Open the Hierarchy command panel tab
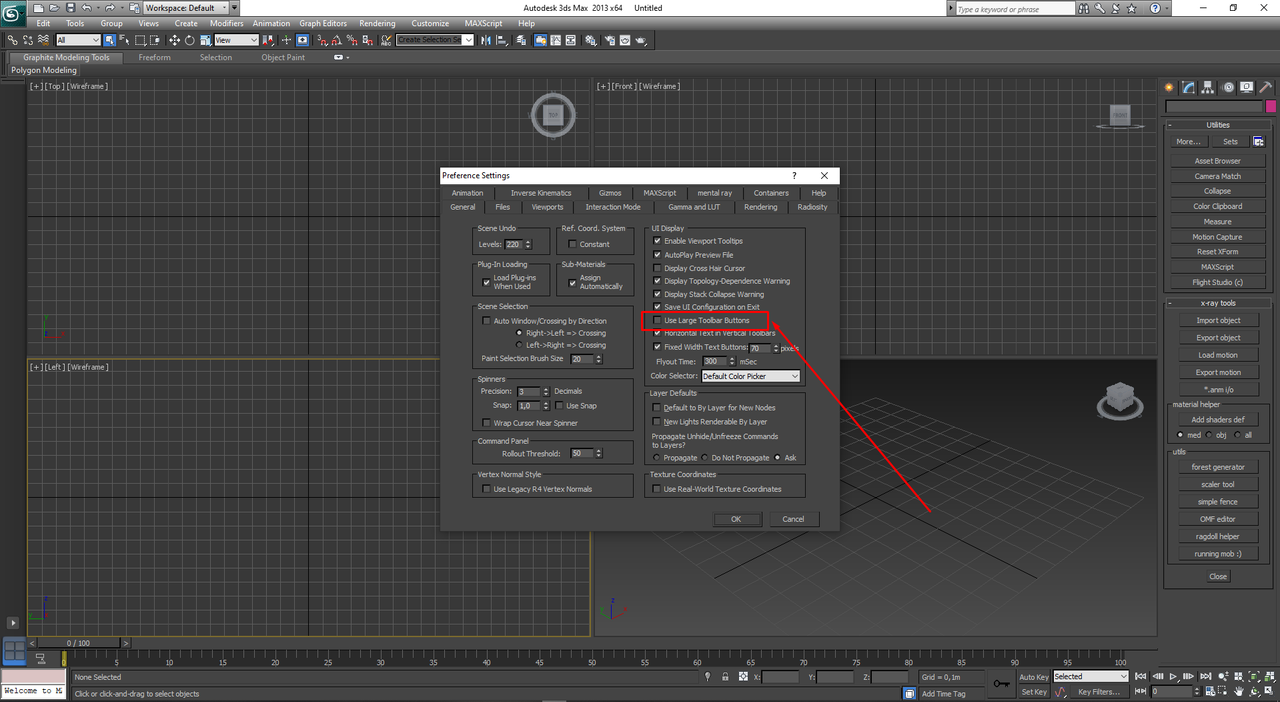 (1208, 88)
